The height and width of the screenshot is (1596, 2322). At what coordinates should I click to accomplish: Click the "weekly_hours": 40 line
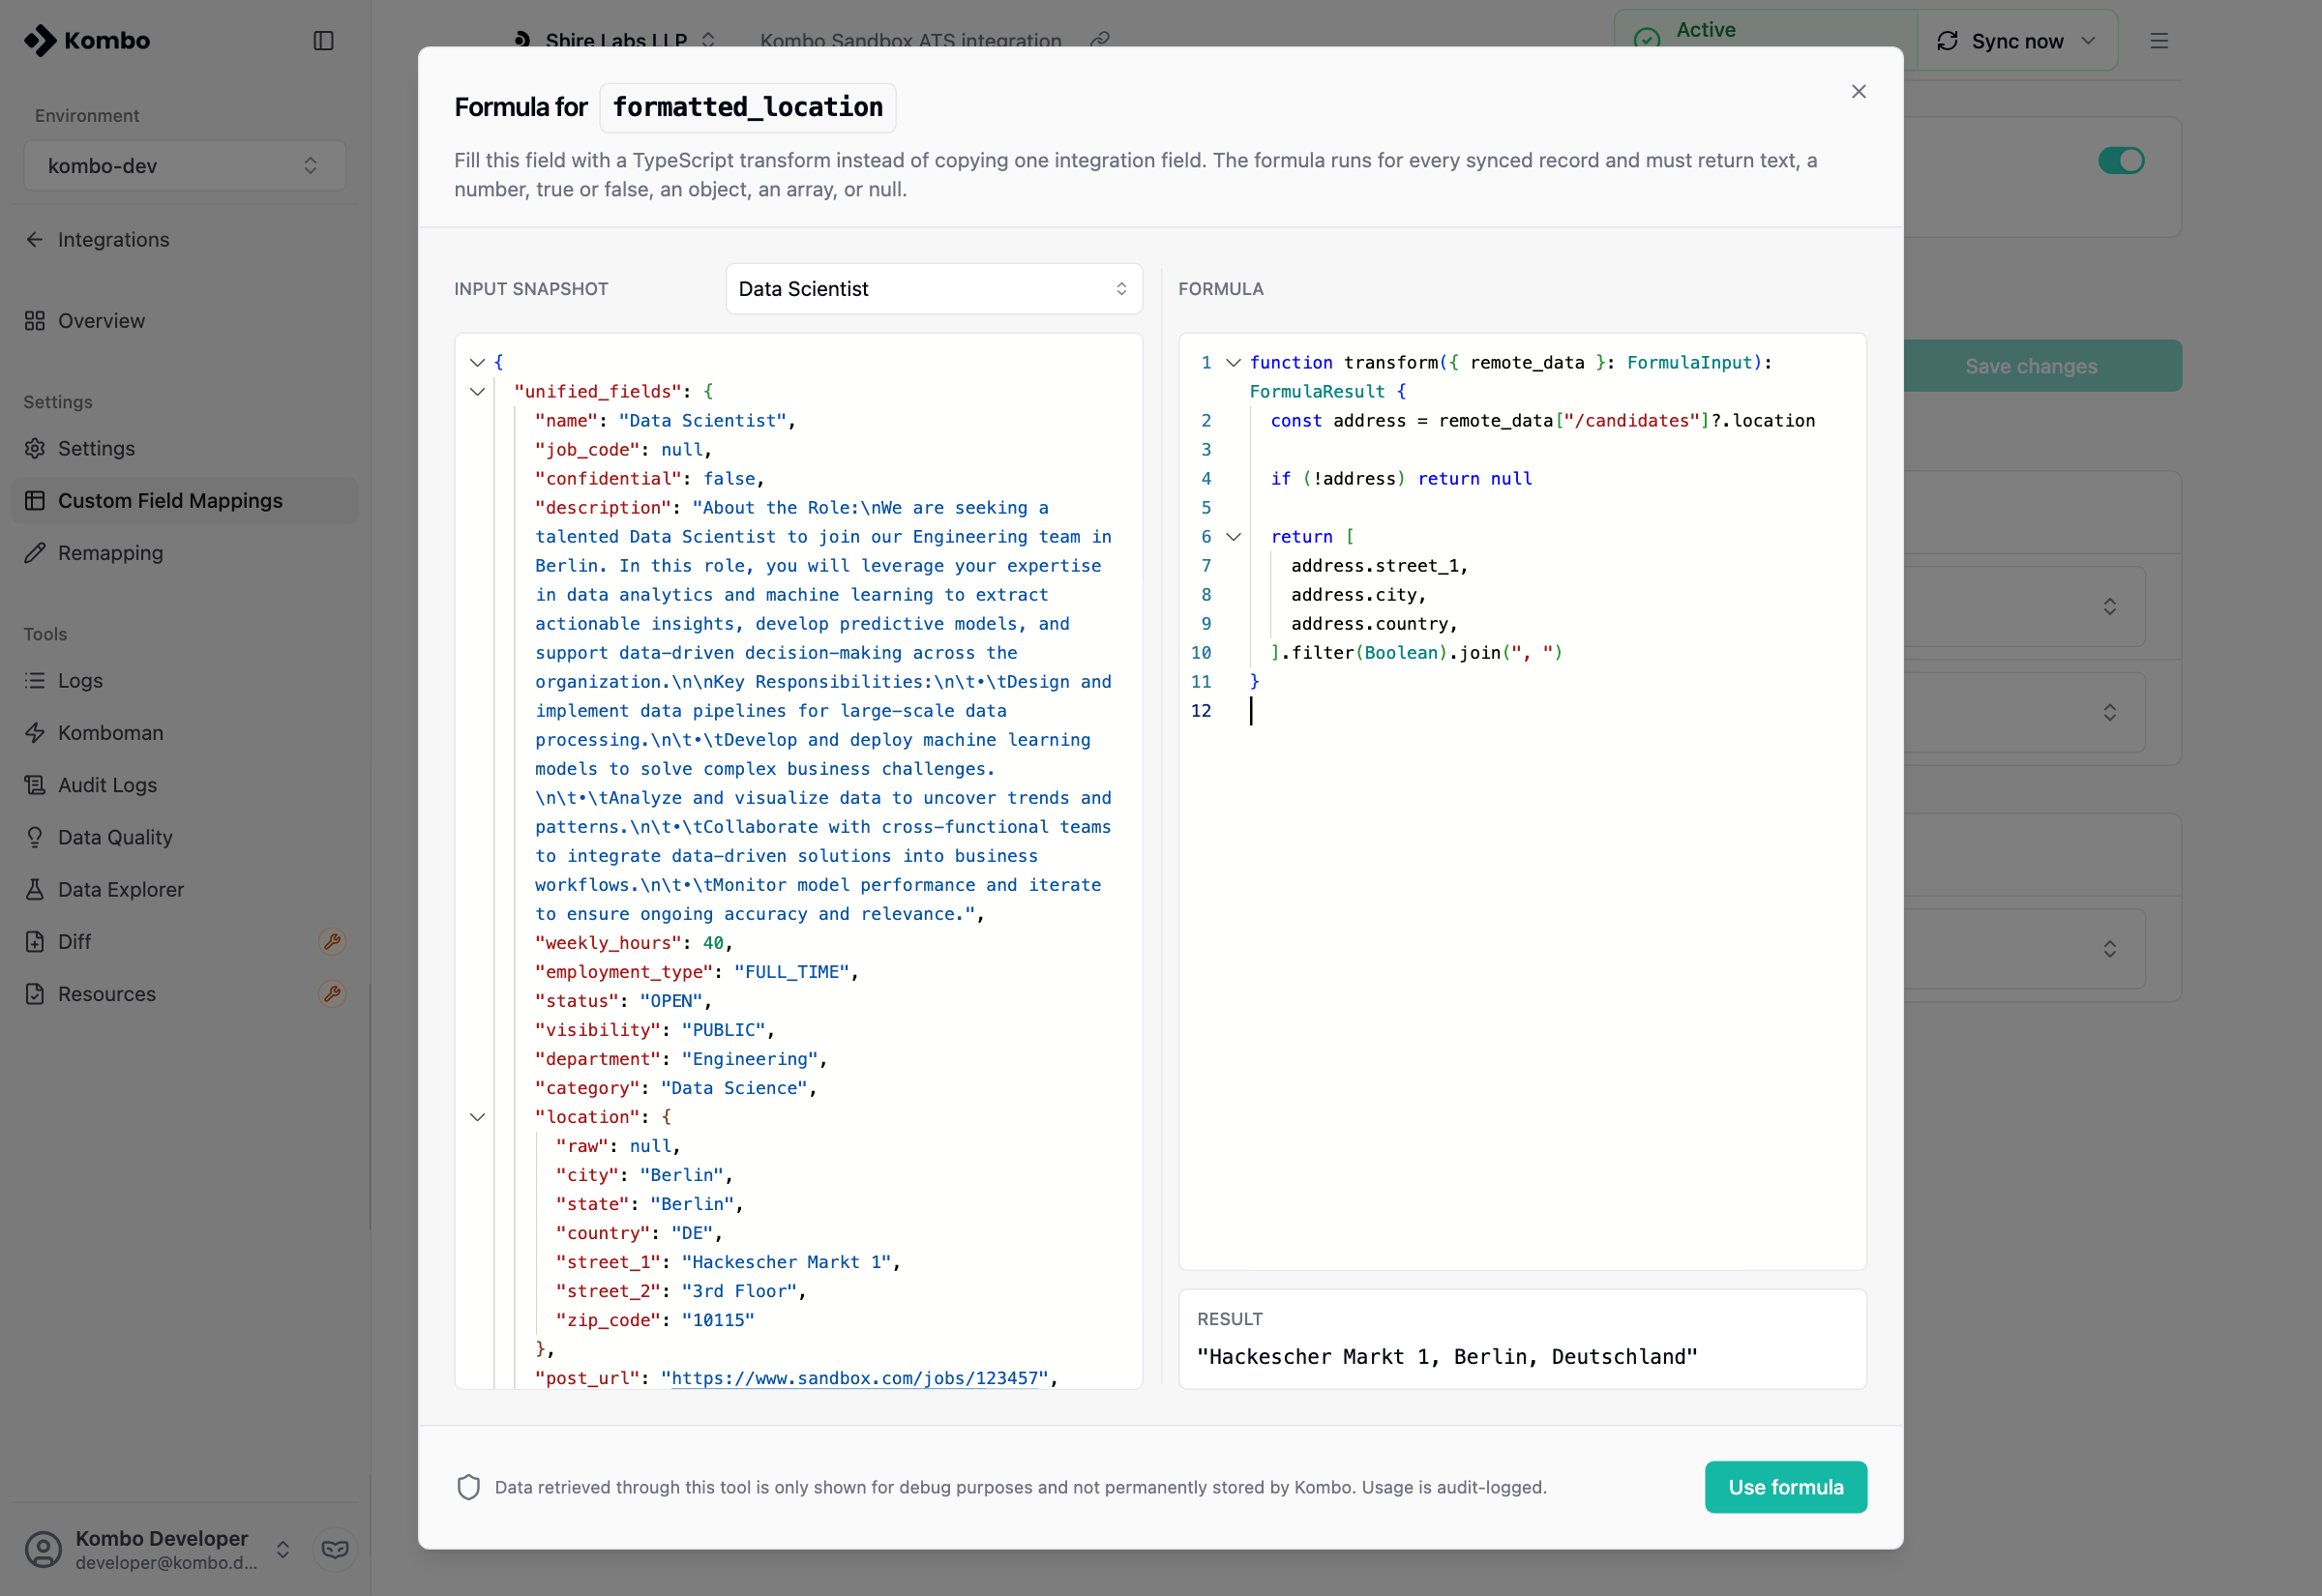pos(634,942)
